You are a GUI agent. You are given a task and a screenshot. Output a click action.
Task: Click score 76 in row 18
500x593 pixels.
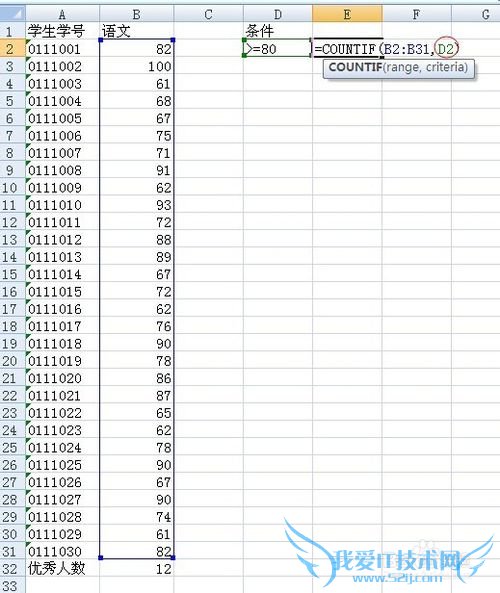tap(137, 326)
